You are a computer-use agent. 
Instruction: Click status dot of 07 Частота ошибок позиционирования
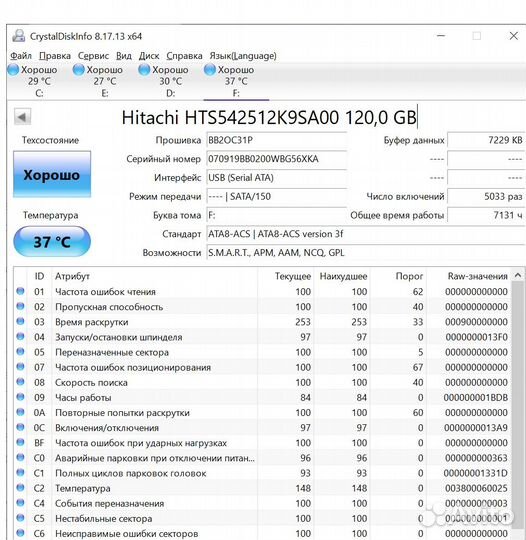(x=20, y=367)
